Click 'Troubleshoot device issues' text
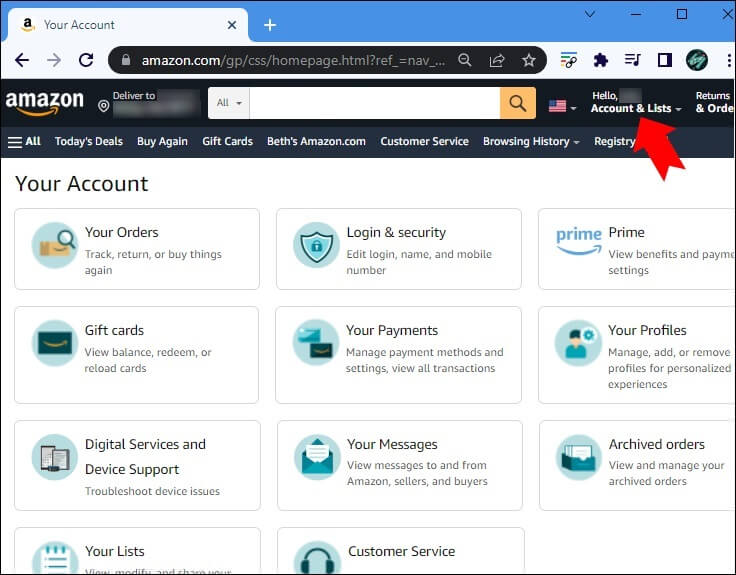Viewport: 736px width, 575px height. coord(152,491)
